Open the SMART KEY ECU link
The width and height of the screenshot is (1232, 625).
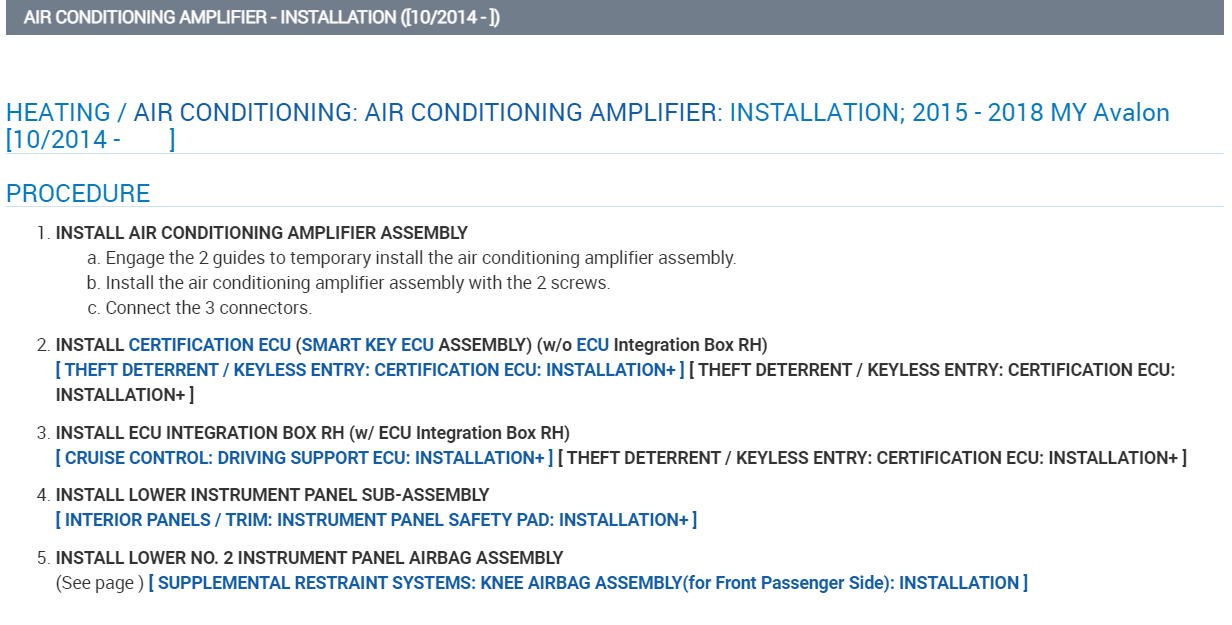click(368, 345)
